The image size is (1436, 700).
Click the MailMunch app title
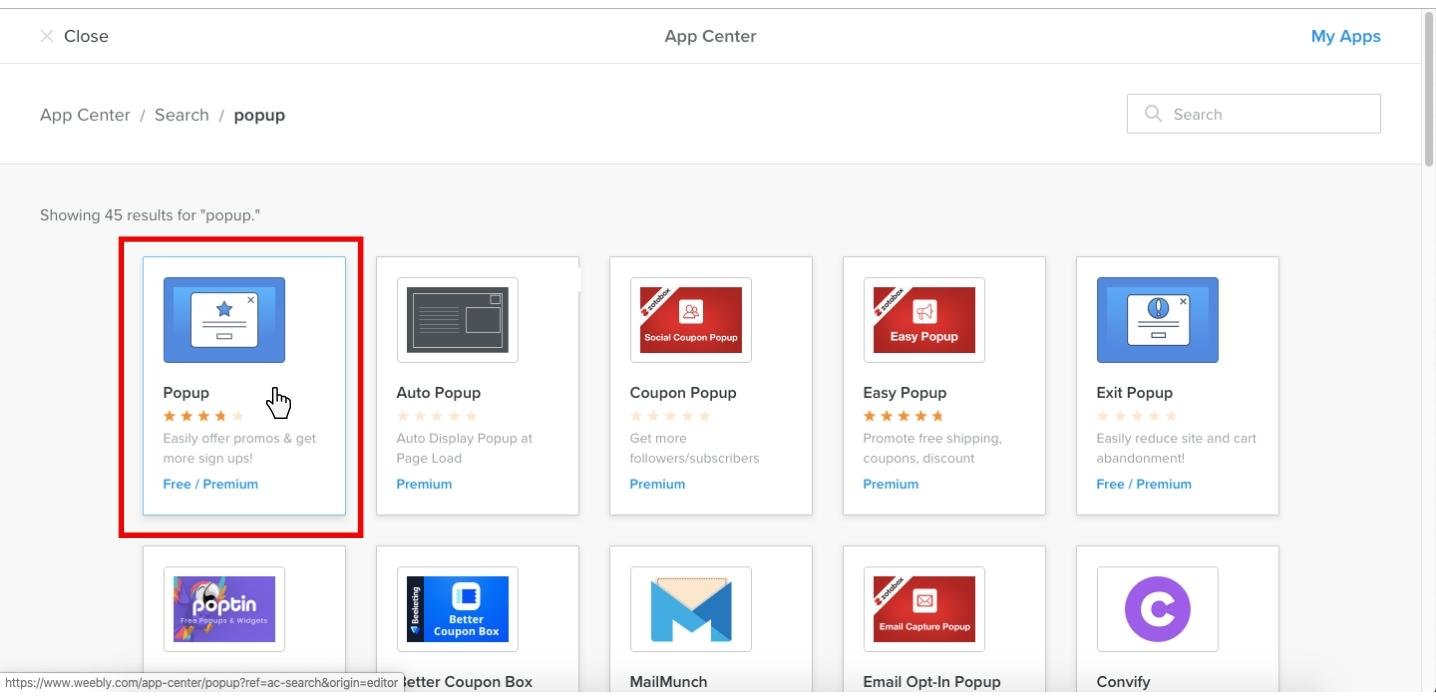[668, 682]
